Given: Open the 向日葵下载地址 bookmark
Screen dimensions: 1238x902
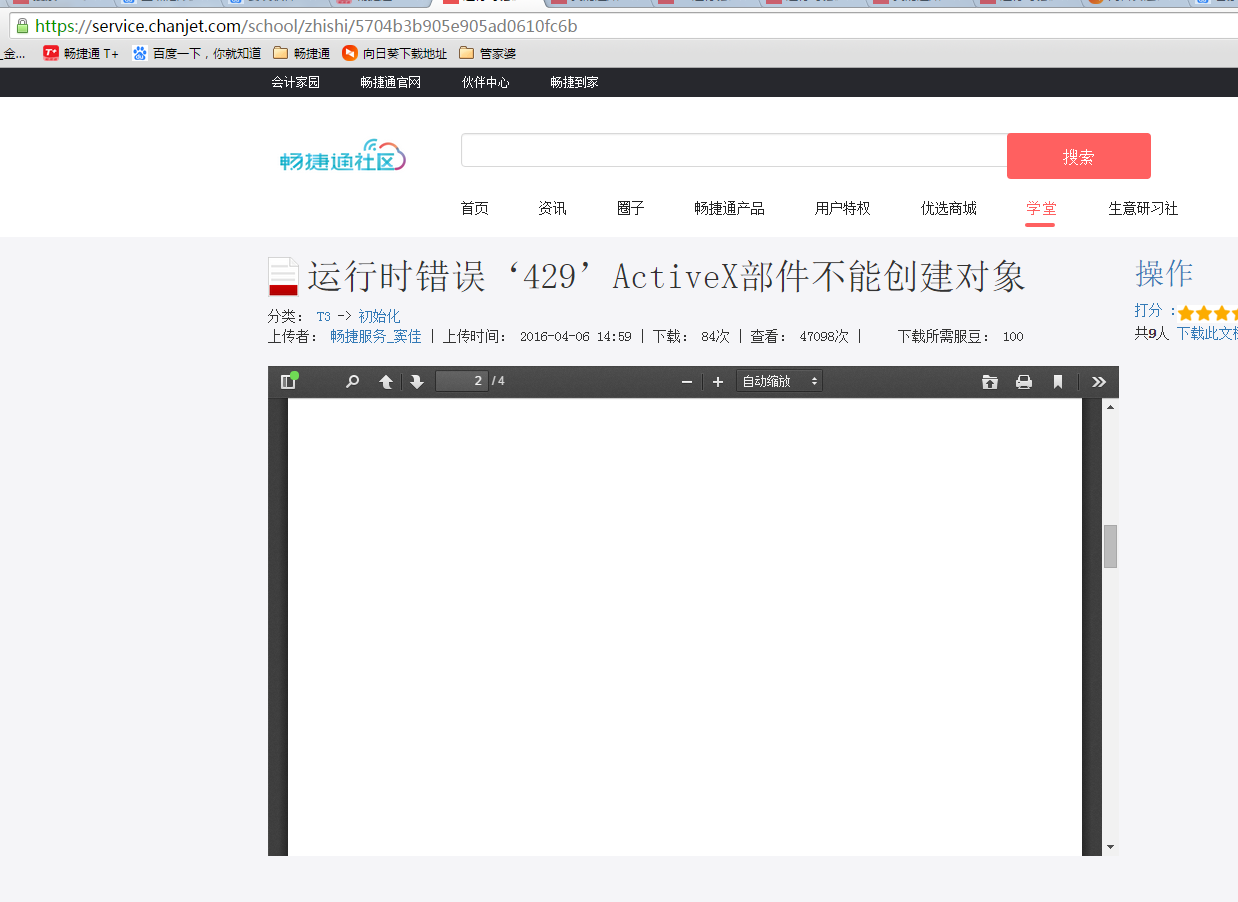Looking at the screenshot, I should [395, 53].
